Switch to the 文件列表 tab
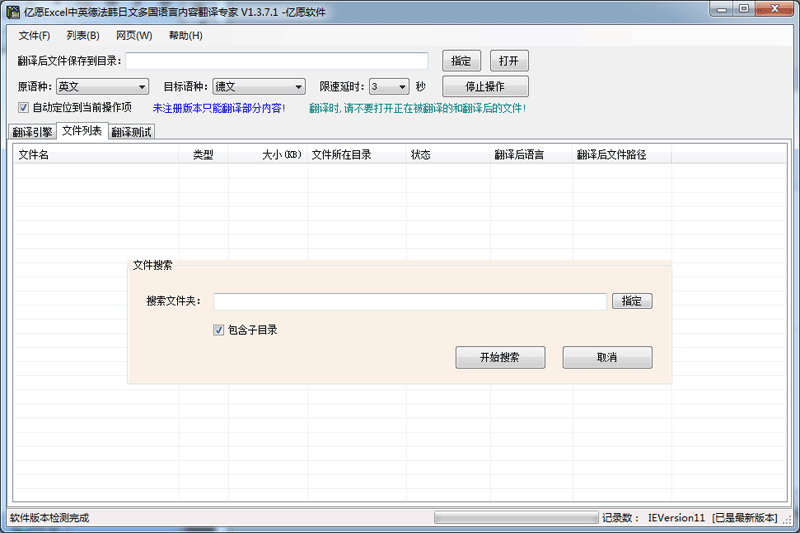 tap(82, 131)
